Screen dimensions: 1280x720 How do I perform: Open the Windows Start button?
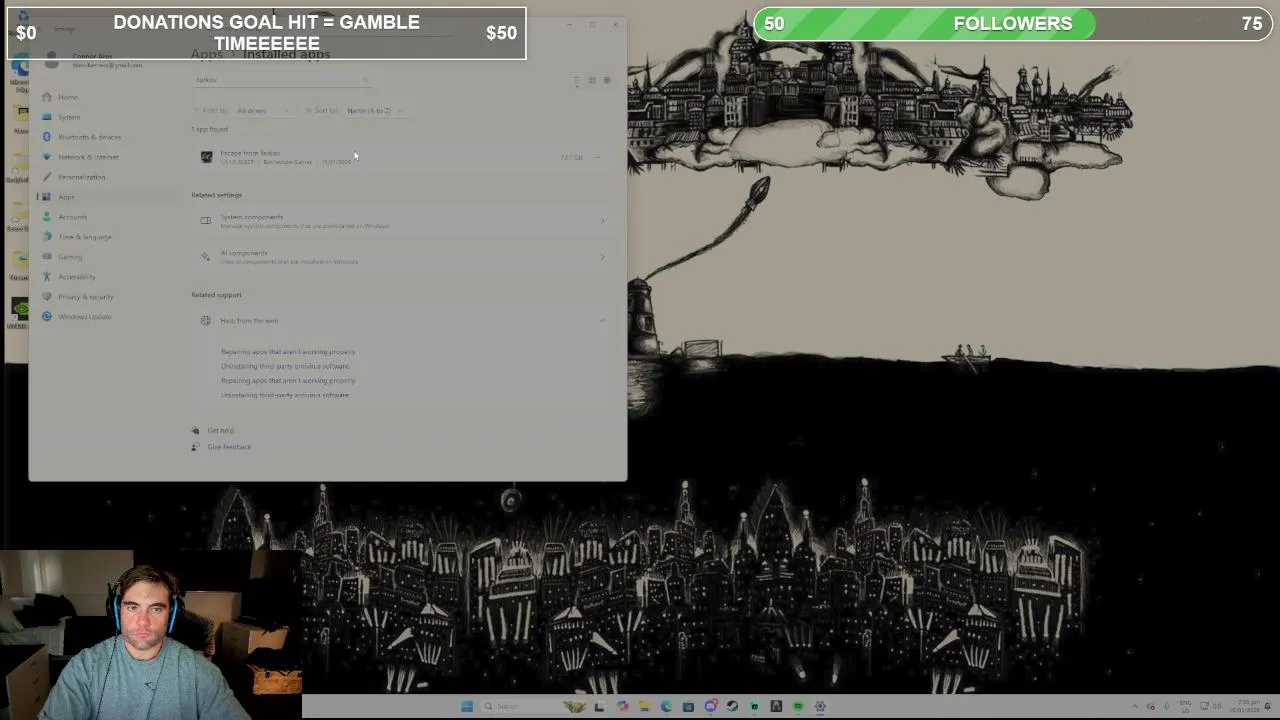[467, 707]
